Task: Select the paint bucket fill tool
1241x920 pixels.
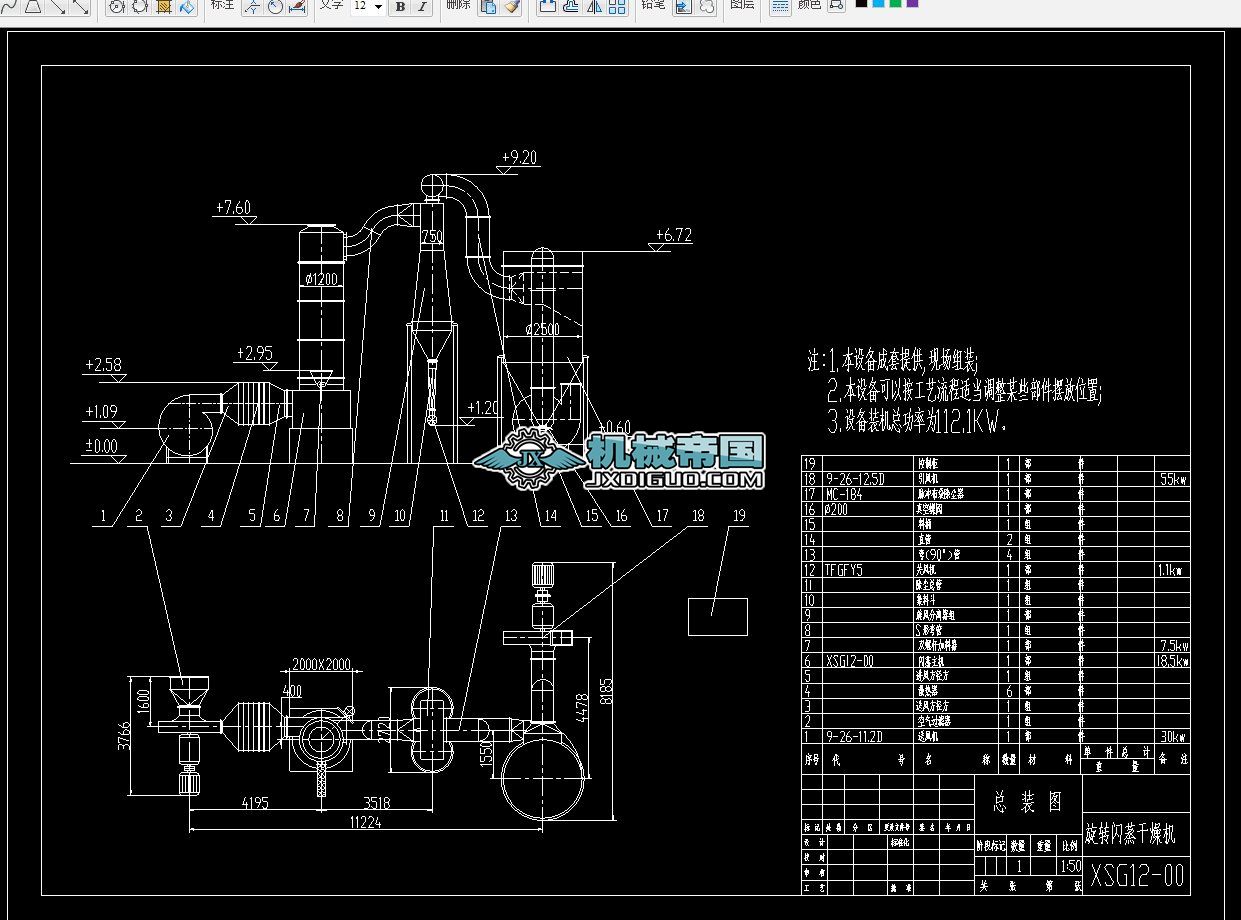Action: (187, 6)
